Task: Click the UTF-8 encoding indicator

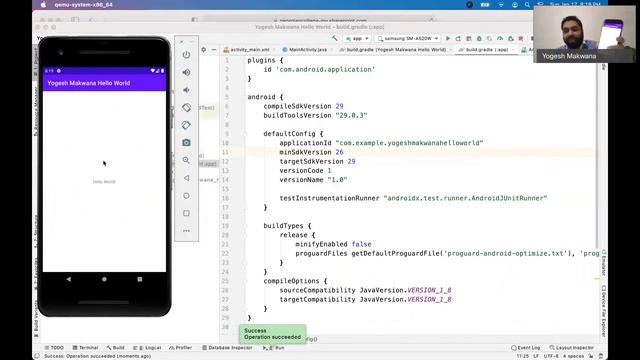Action: pos(551,356)
